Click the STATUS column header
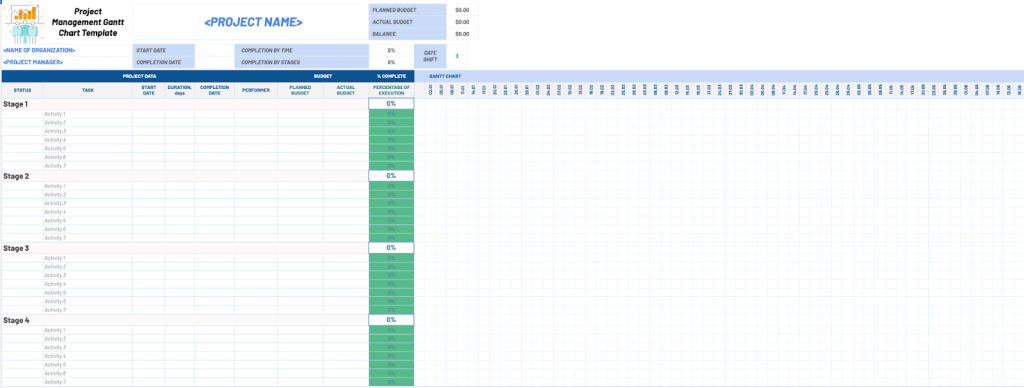This screenshot has width=1024, height=388. click(x=23, y=90)
